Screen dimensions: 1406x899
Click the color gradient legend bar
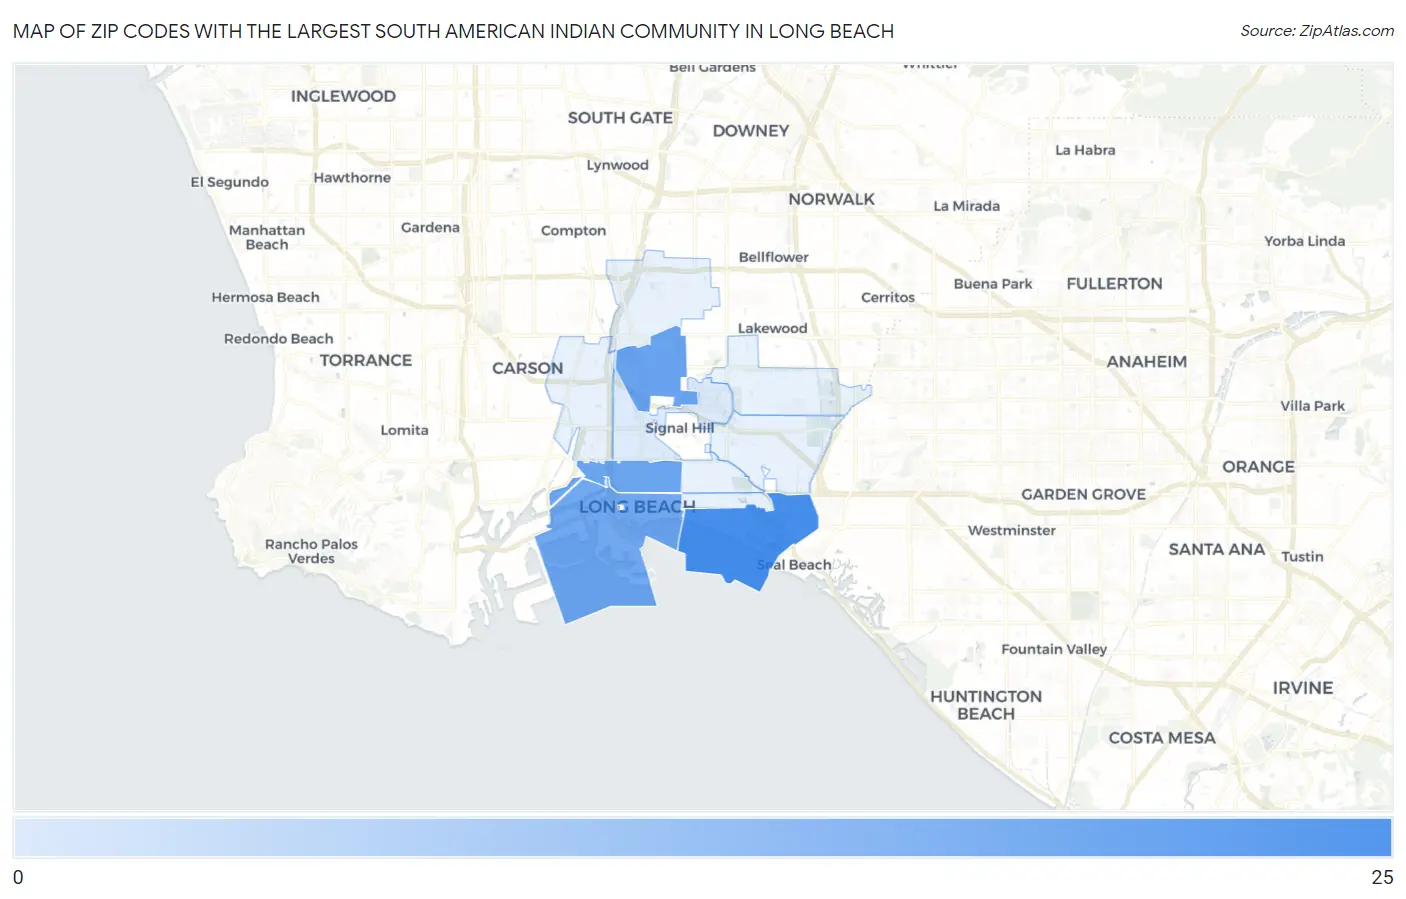click(702, 838)
